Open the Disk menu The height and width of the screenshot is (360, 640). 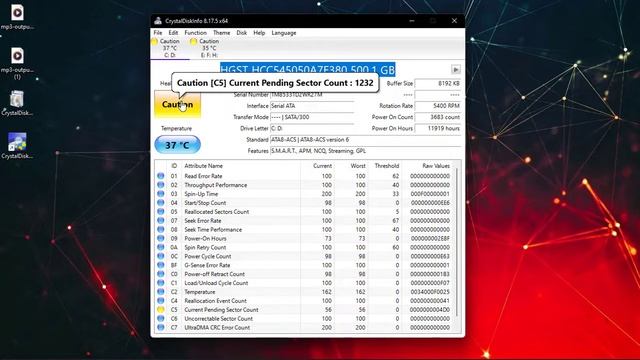pos(242,33)
